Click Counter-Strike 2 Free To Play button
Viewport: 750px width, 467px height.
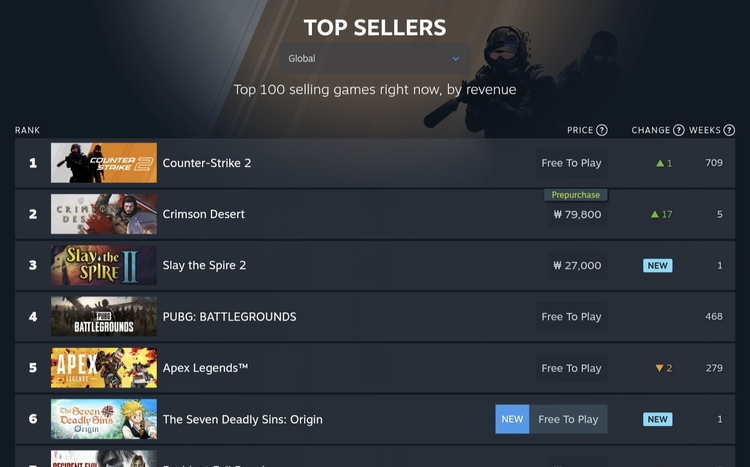(x=571, y=163)
